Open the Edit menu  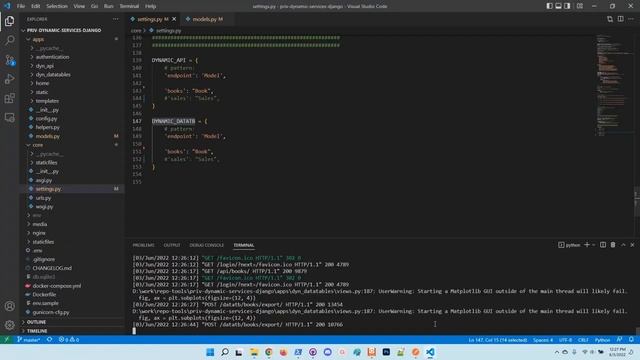point(36,6)
